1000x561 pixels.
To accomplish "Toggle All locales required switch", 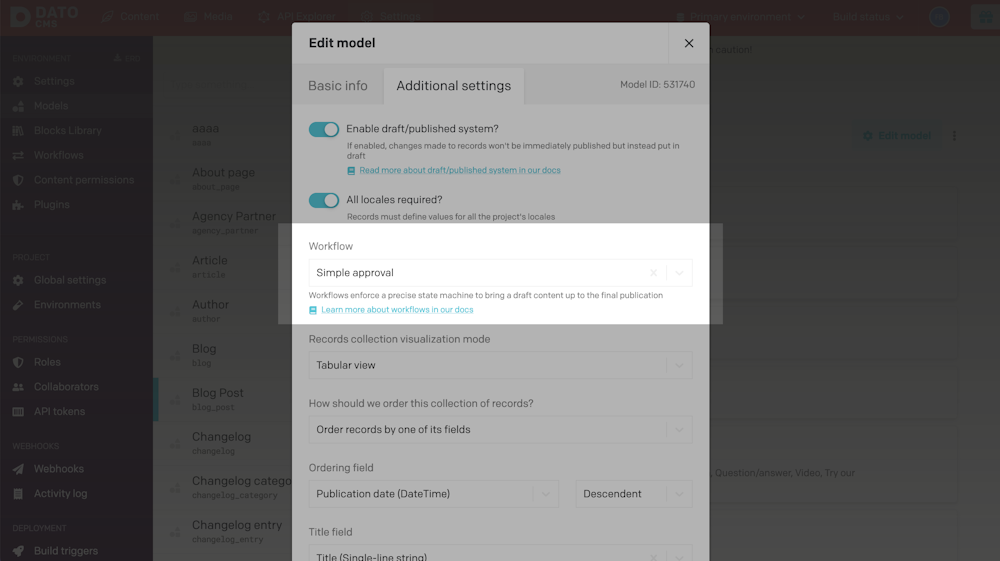I will coord(324,200).
